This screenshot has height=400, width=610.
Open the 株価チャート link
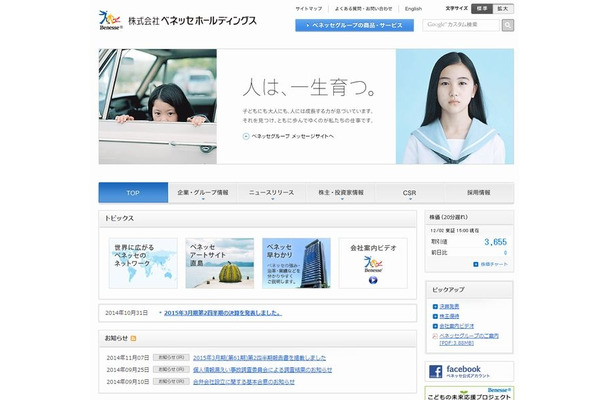[x=494, y=264]
